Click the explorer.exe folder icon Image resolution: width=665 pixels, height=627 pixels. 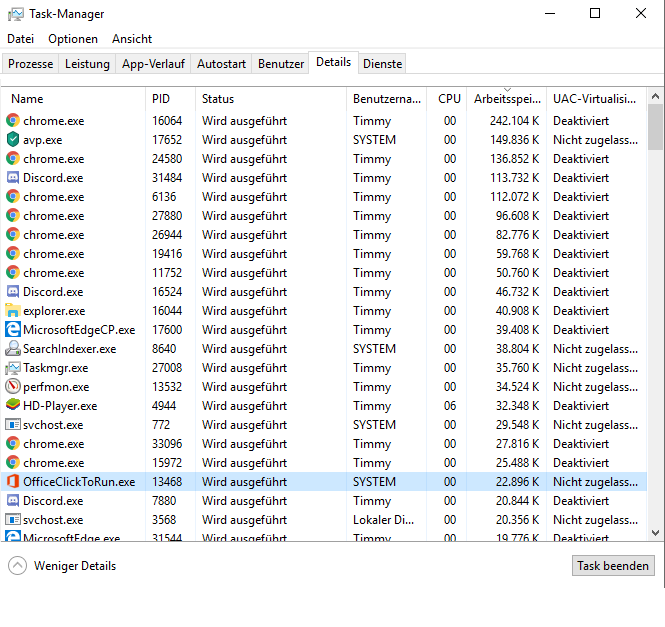click(13, 311)
